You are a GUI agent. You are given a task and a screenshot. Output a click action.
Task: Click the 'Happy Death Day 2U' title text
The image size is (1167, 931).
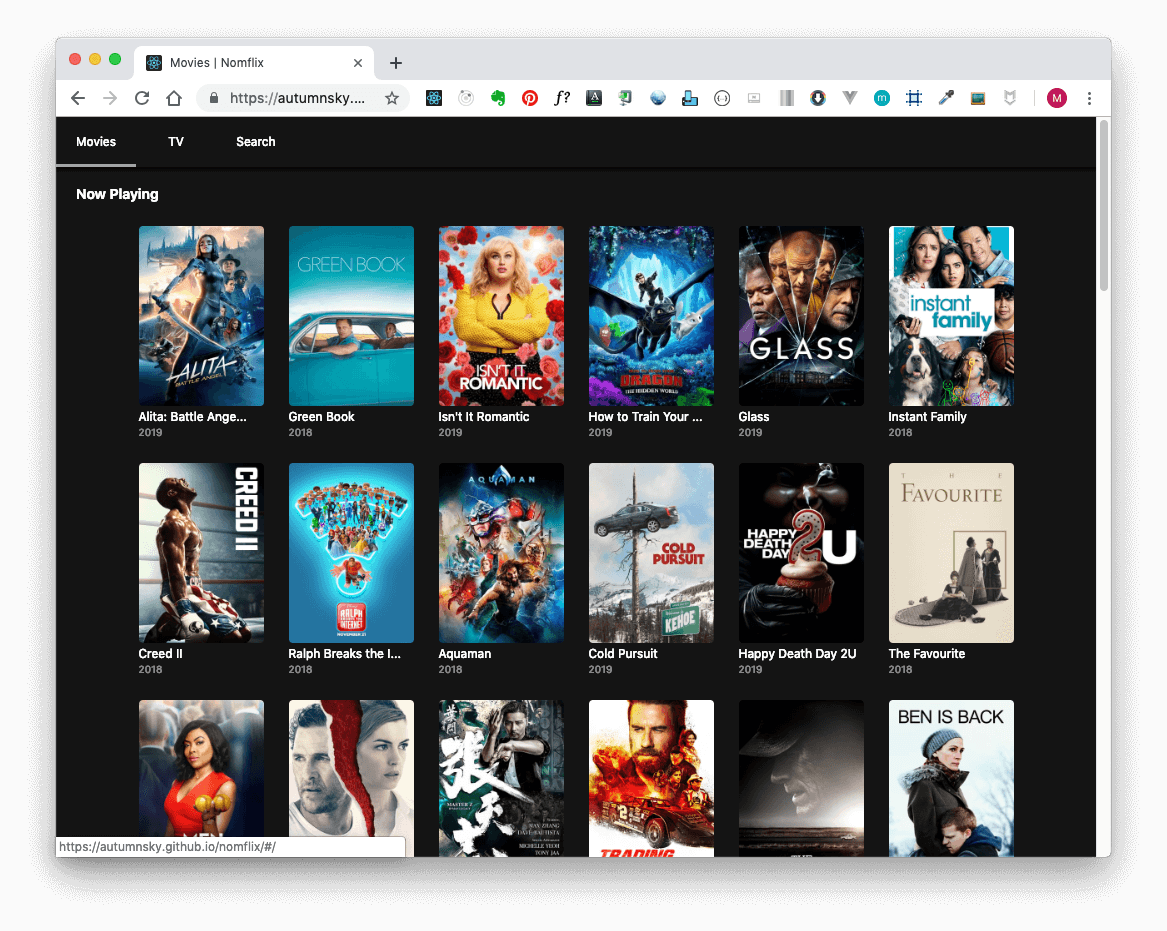pos(797,653)
